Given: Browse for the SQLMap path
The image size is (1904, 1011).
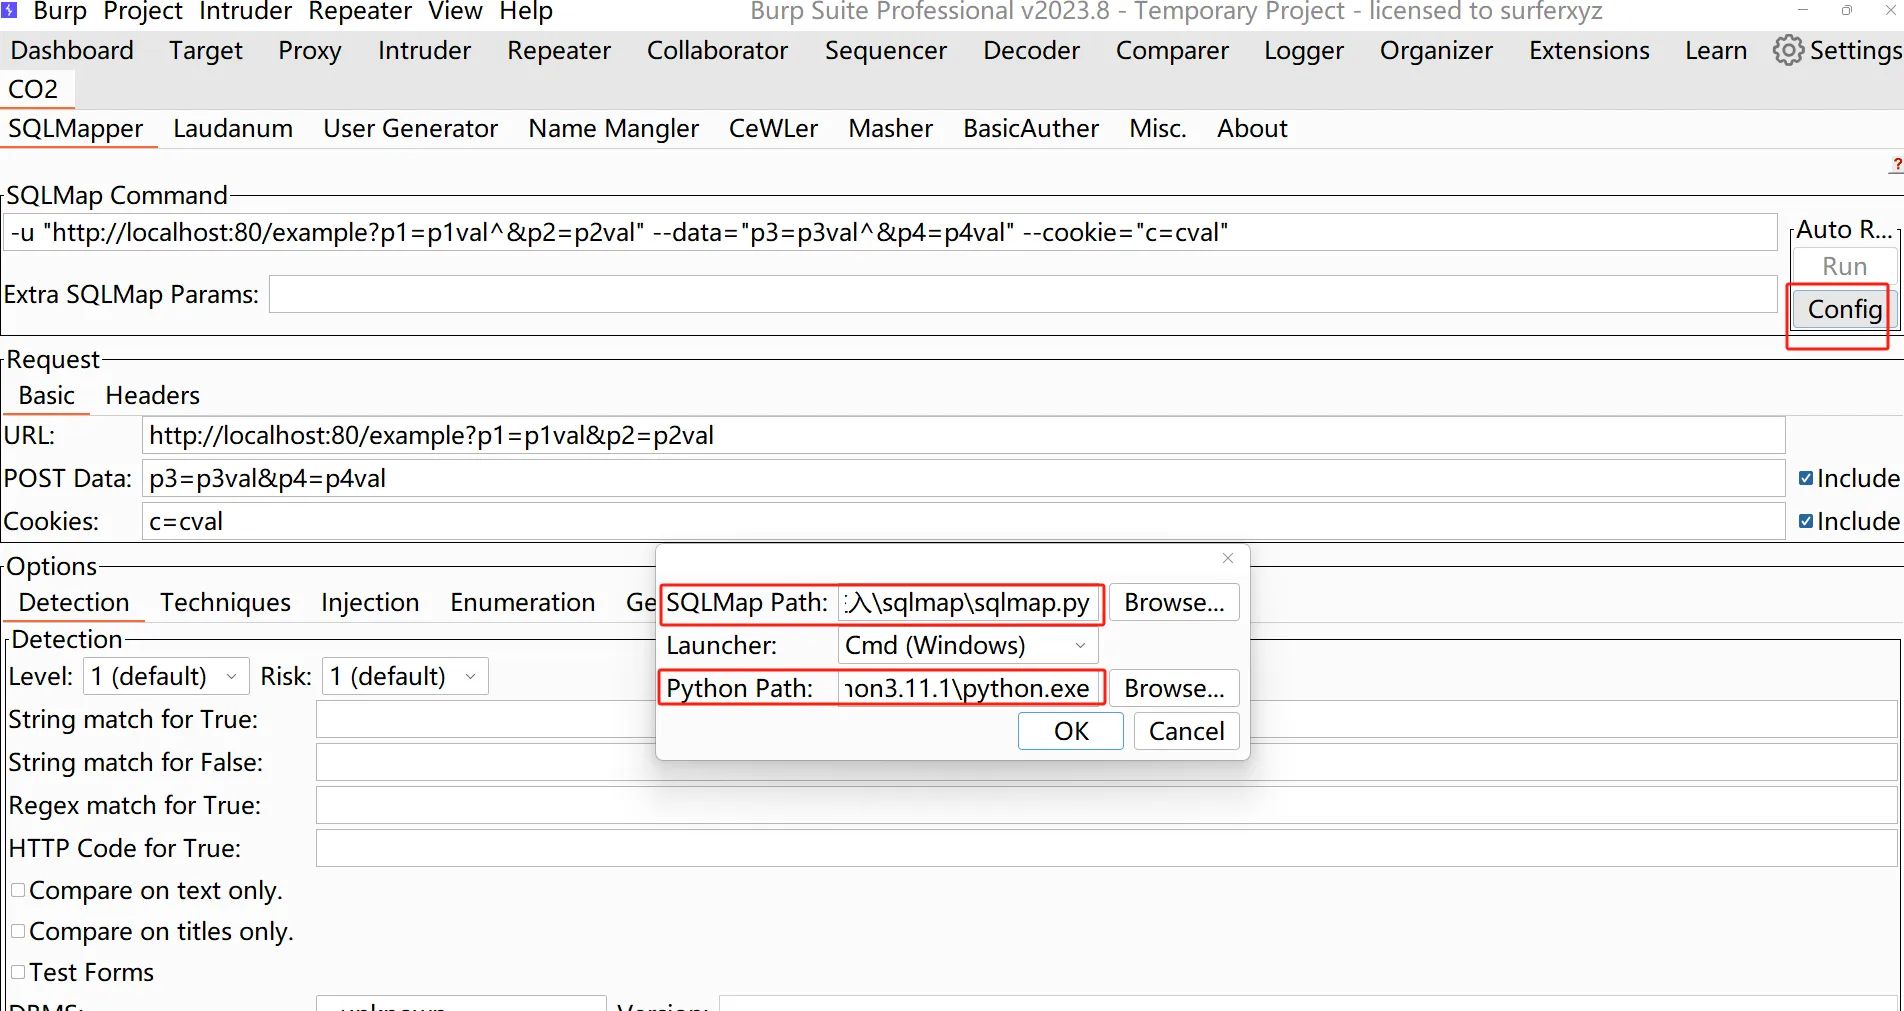Looking at the screenshot, I should click(x=1174, y=602).
